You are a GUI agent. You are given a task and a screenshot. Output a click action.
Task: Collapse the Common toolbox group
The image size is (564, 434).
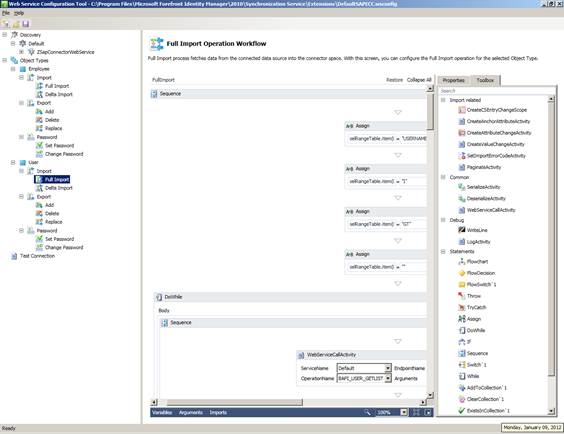click(x=443, y=177)
